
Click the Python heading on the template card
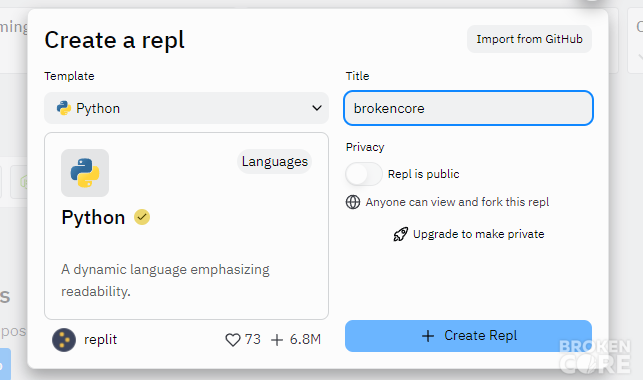[x=93, y=217]
